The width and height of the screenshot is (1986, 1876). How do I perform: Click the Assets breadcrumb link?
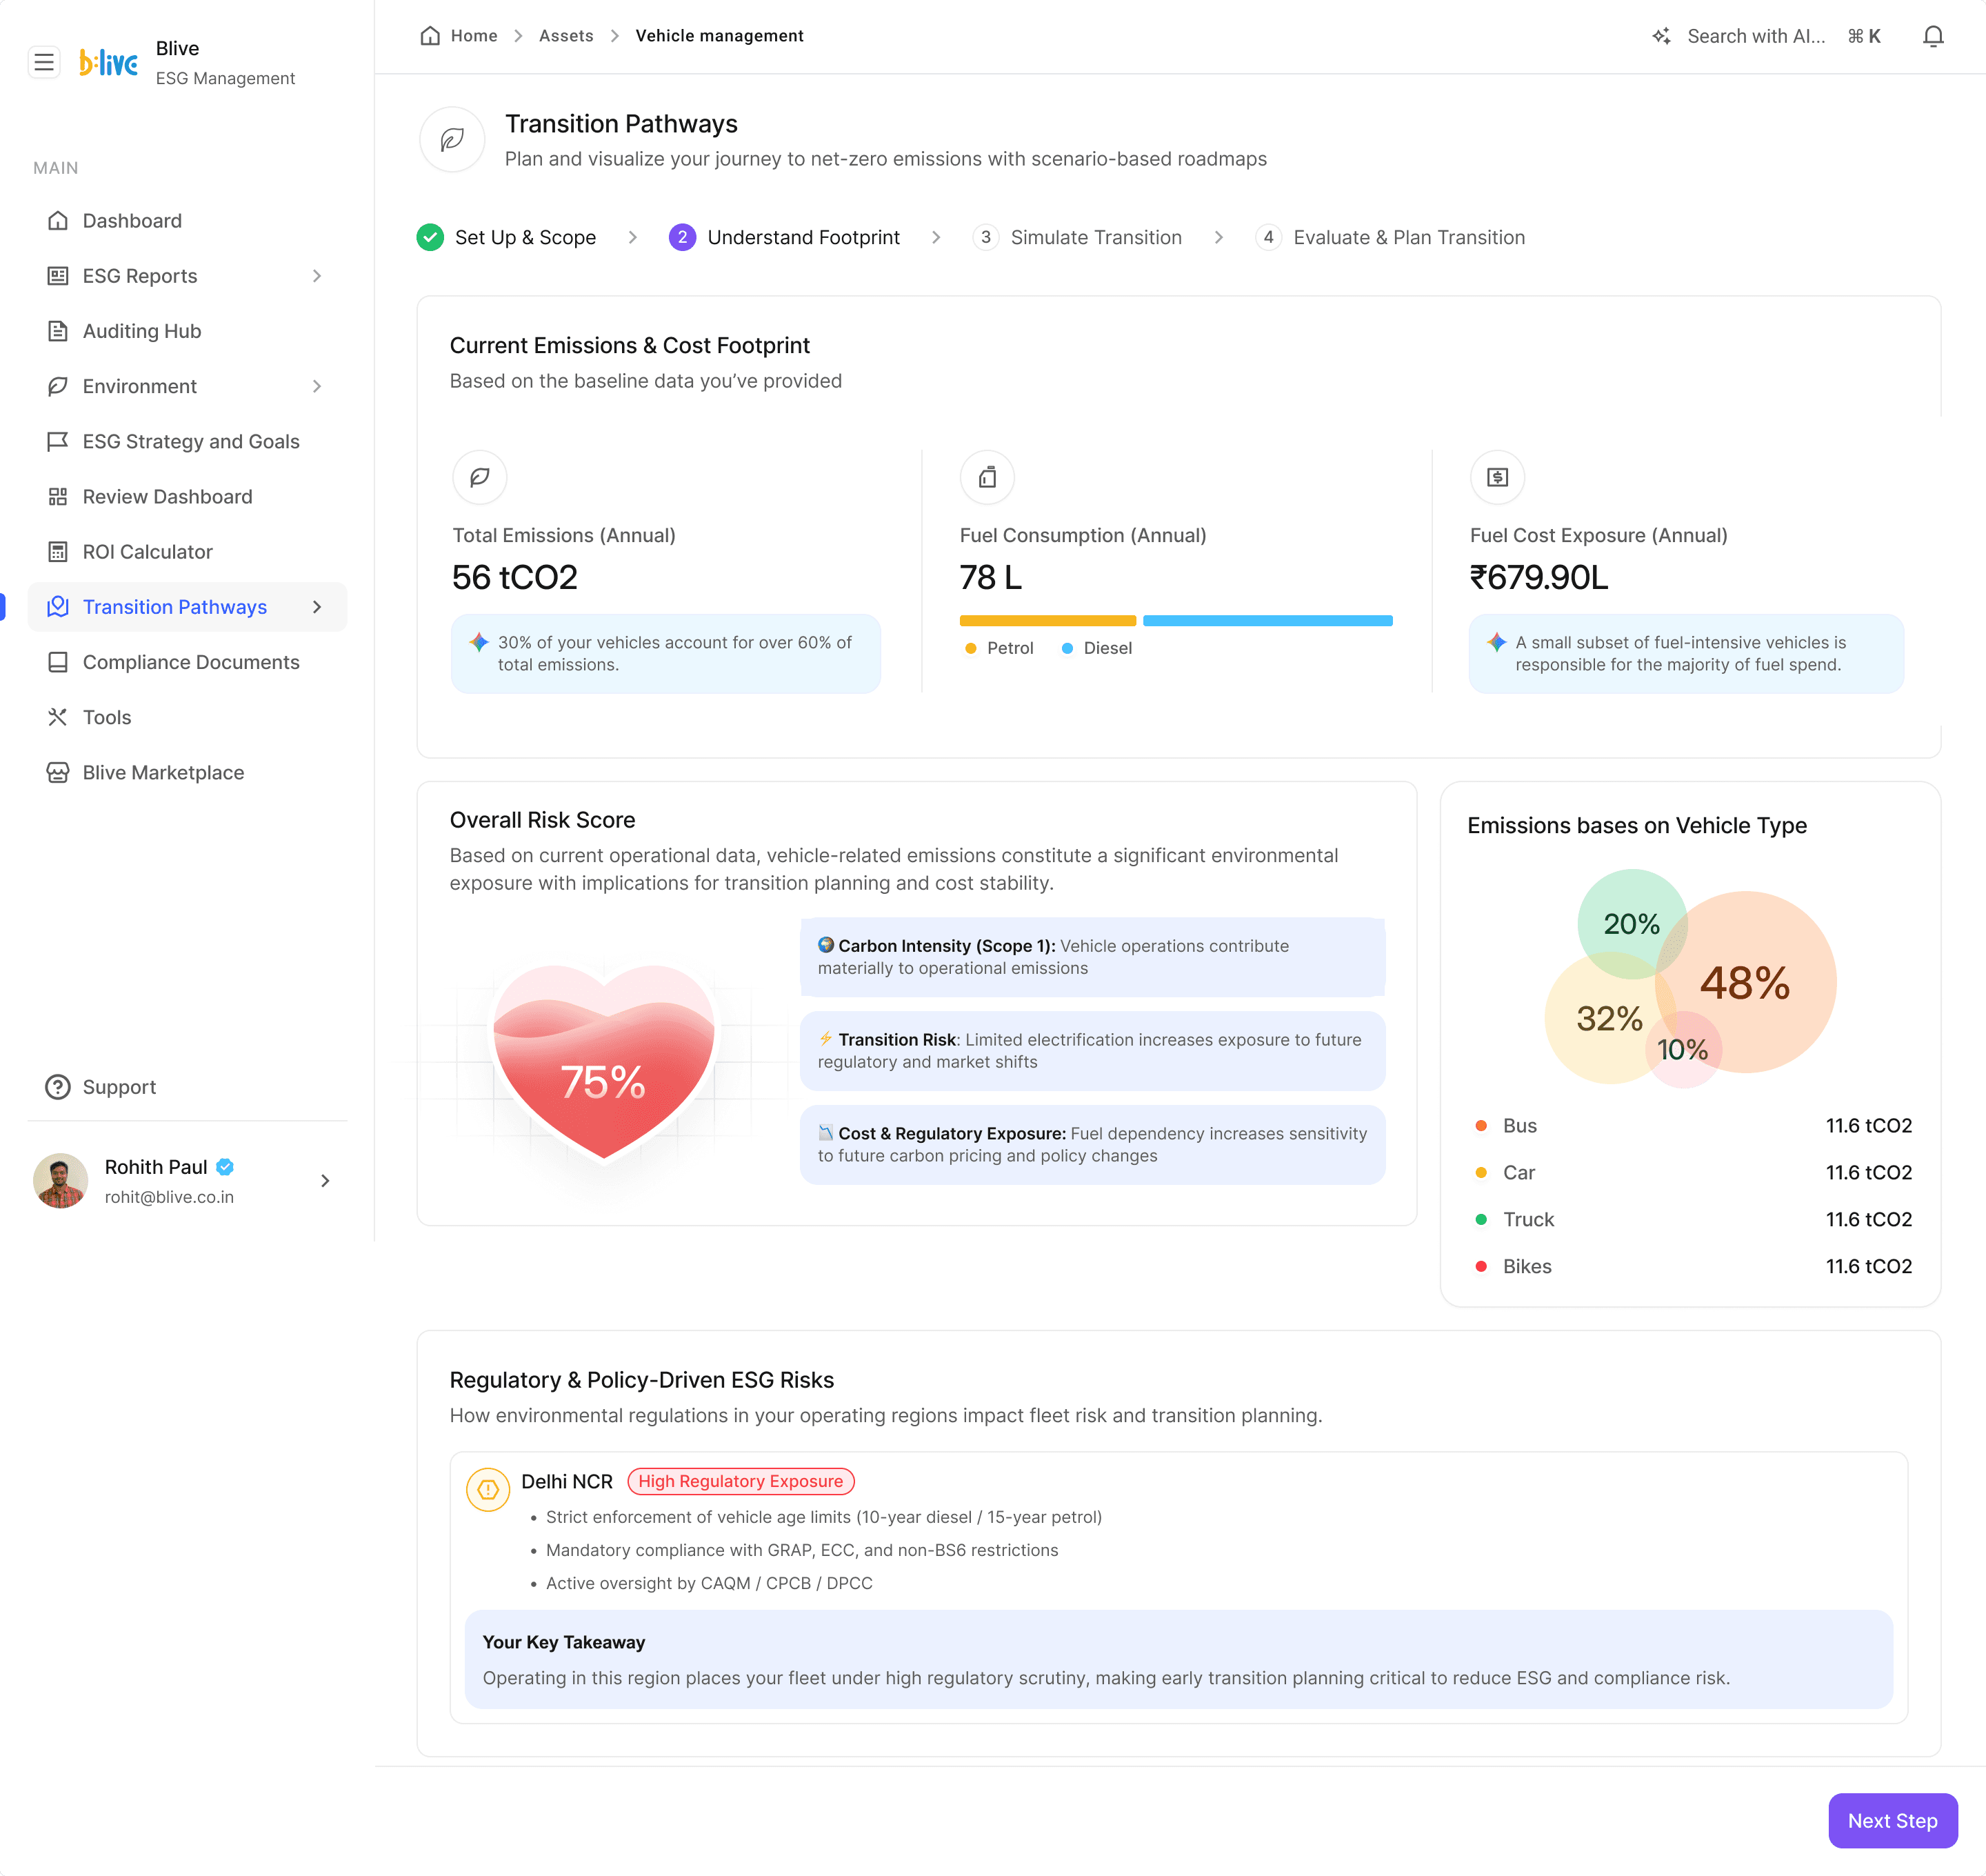coord(566,36)
